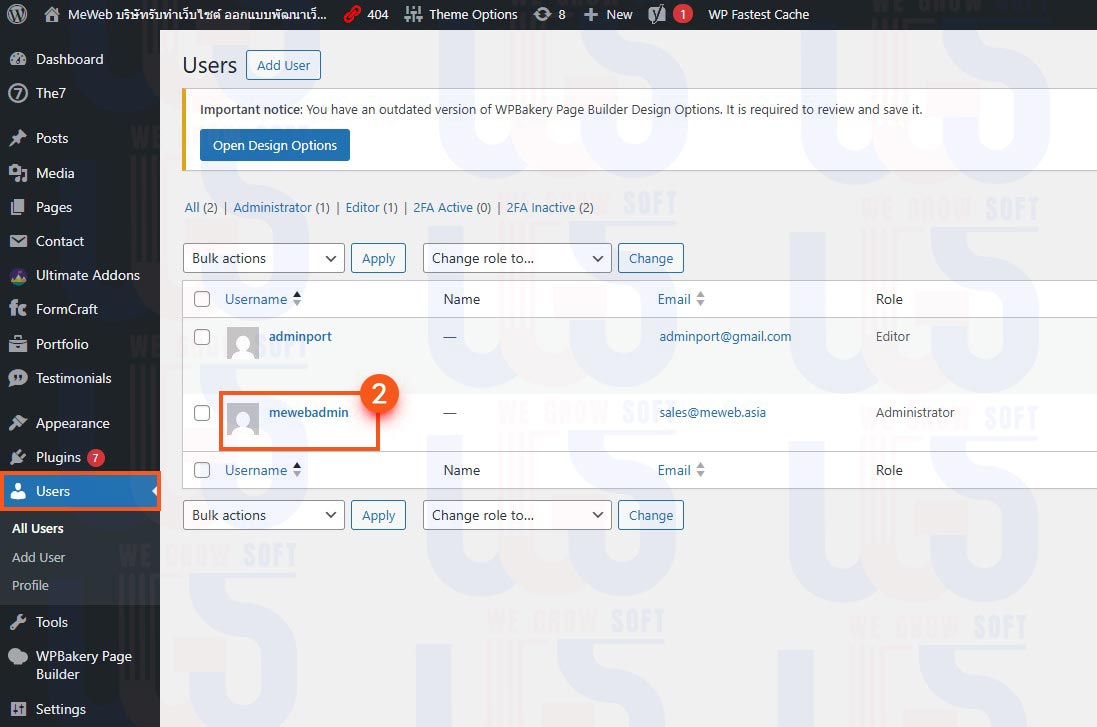Open broken links 404 icon
This screenshot has height=727, width=1097.
point(352,14)
